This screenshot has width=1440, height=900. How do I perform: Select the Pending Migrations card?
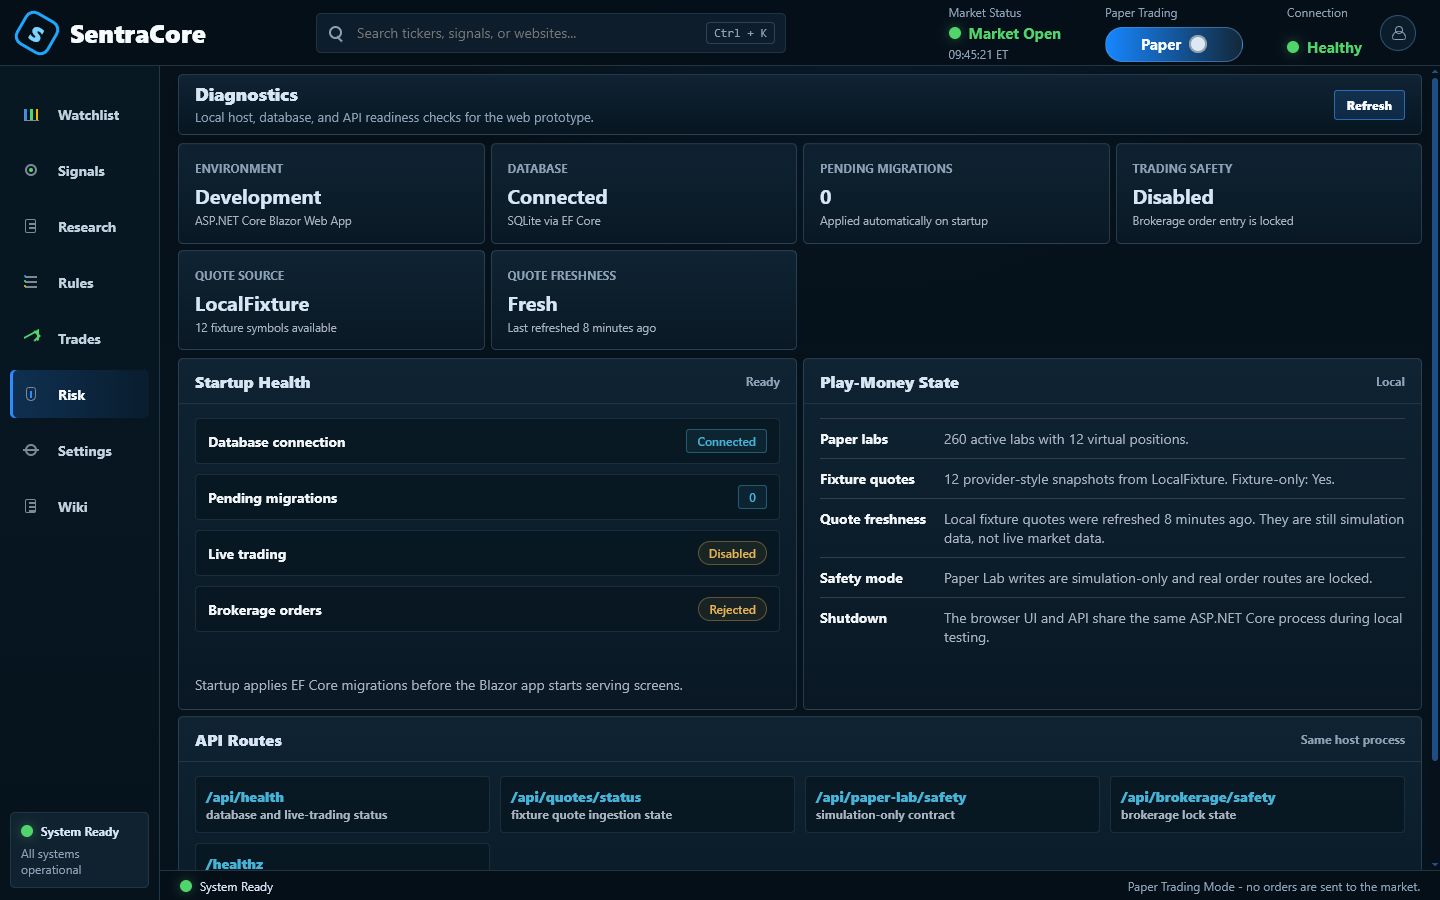(x=956, y=193)
